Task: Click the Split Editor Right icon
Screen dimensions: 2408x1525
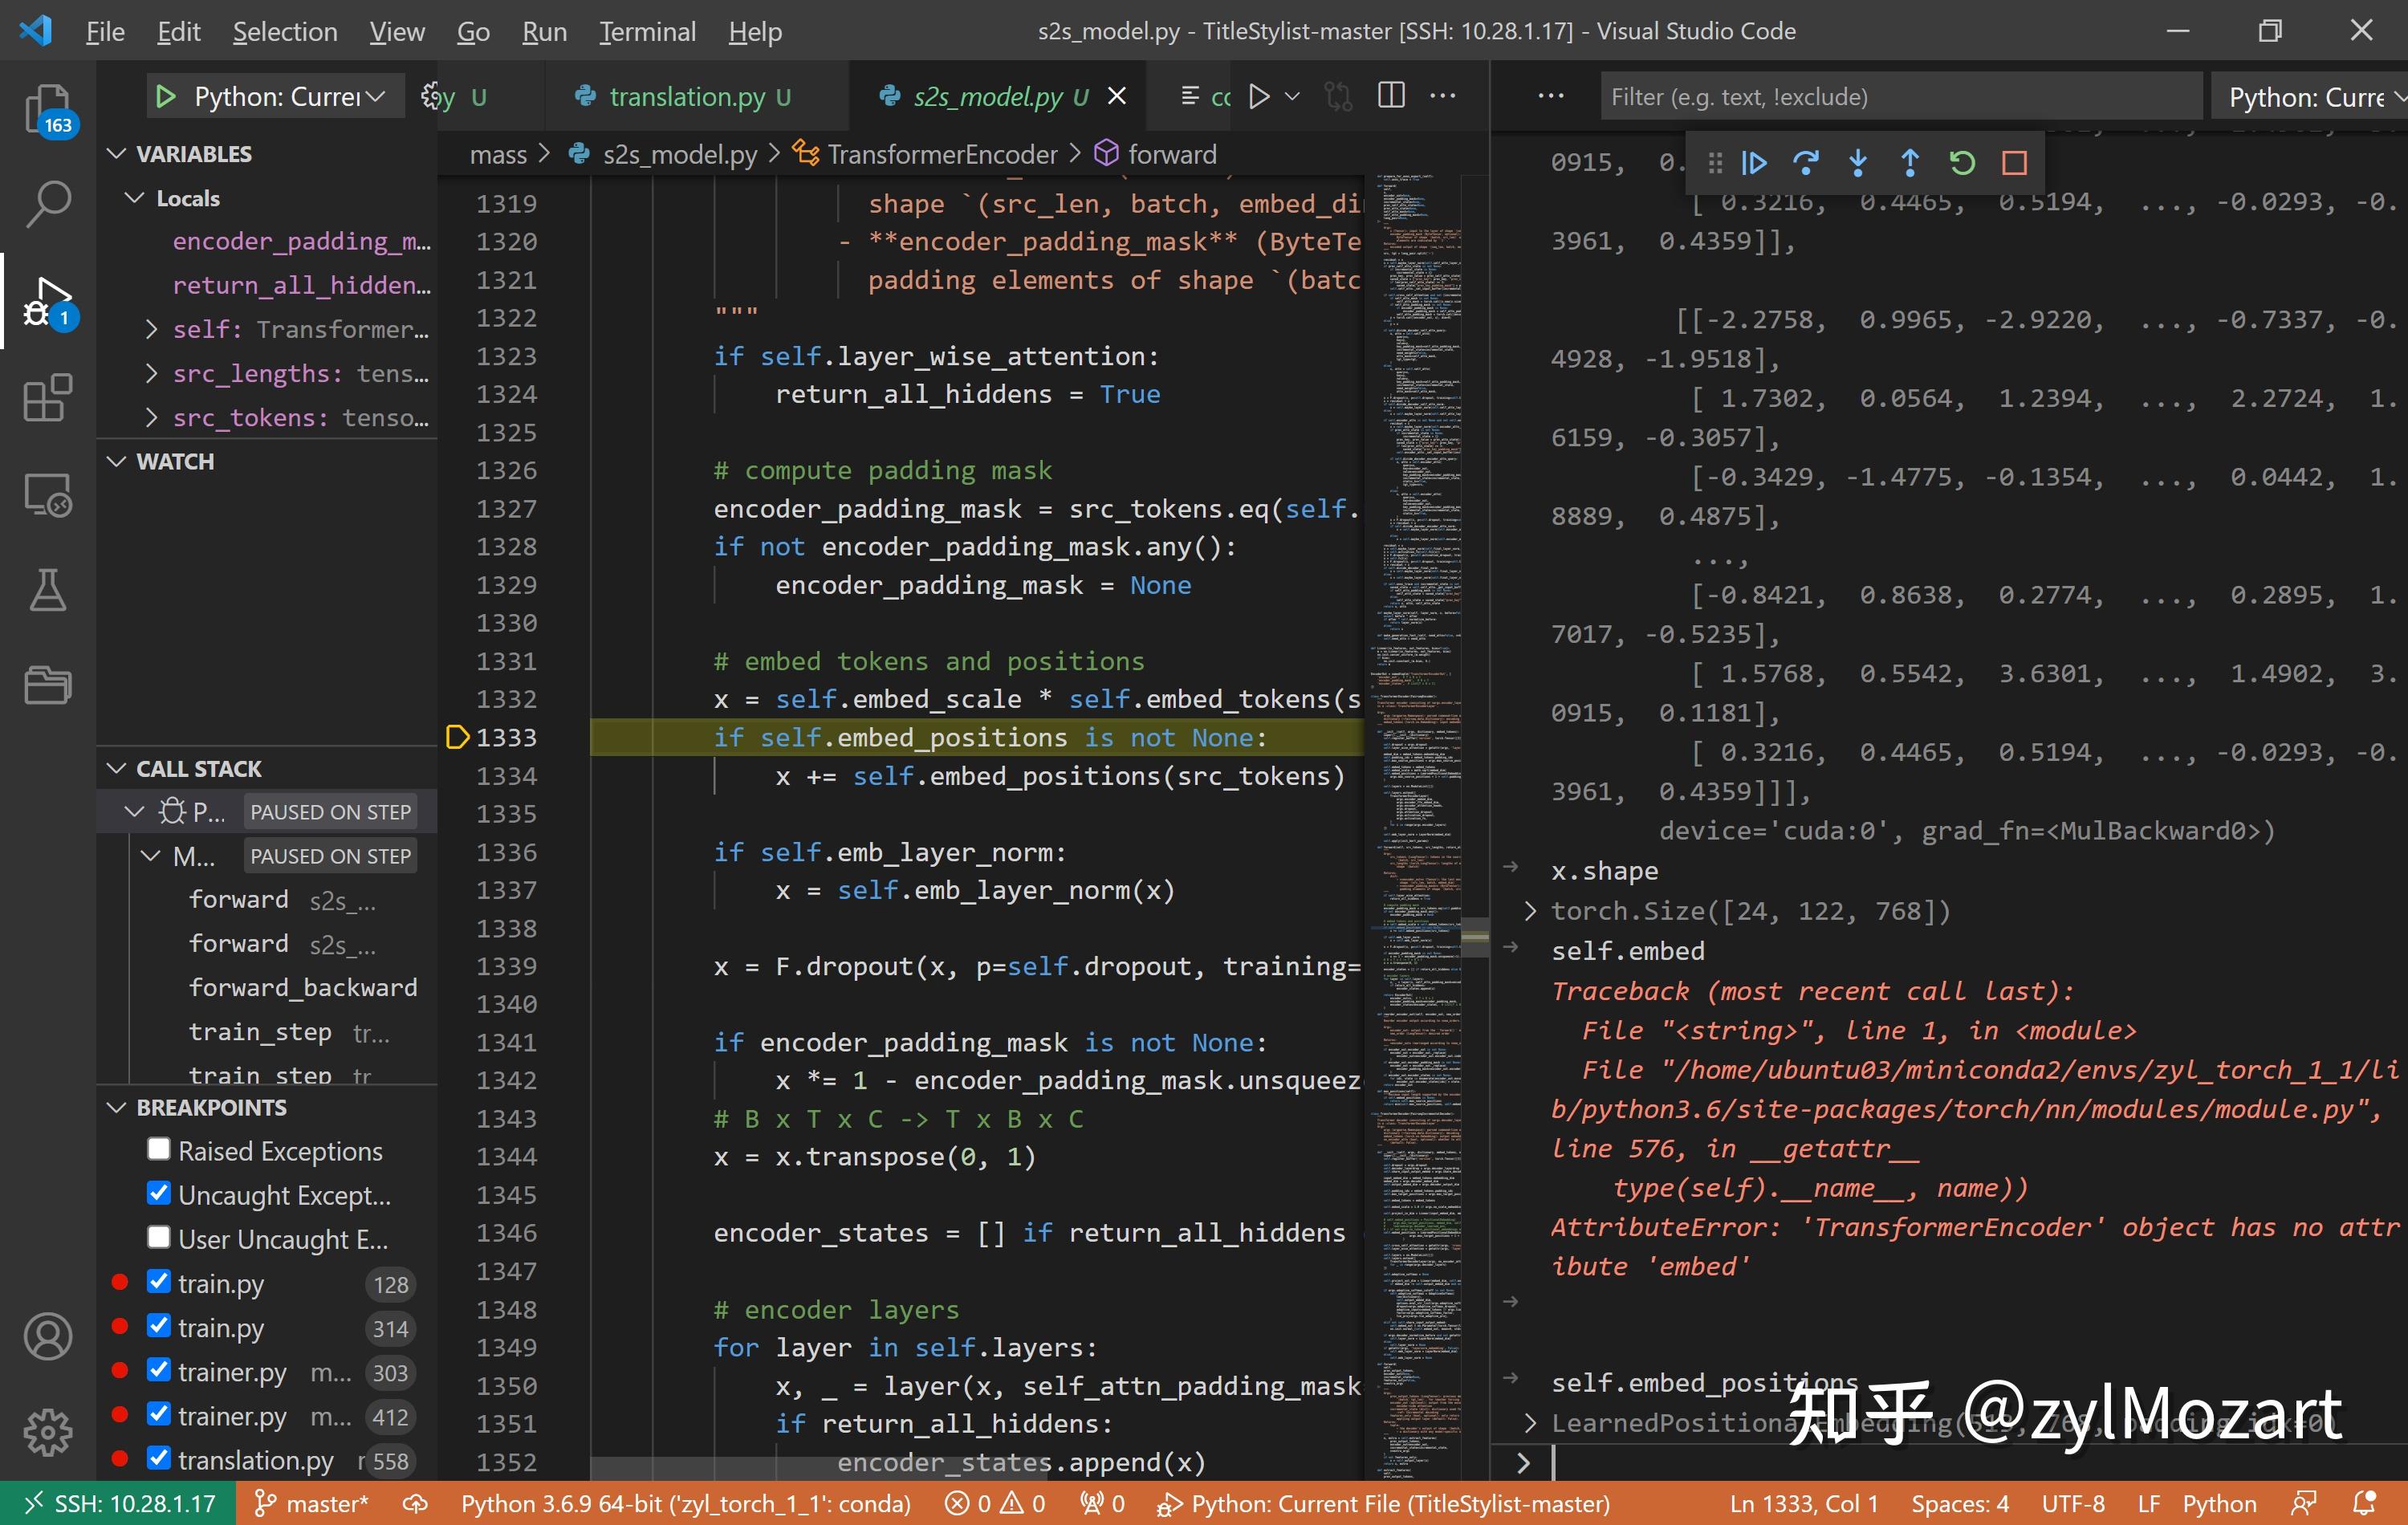Action: coord(1391,96)
